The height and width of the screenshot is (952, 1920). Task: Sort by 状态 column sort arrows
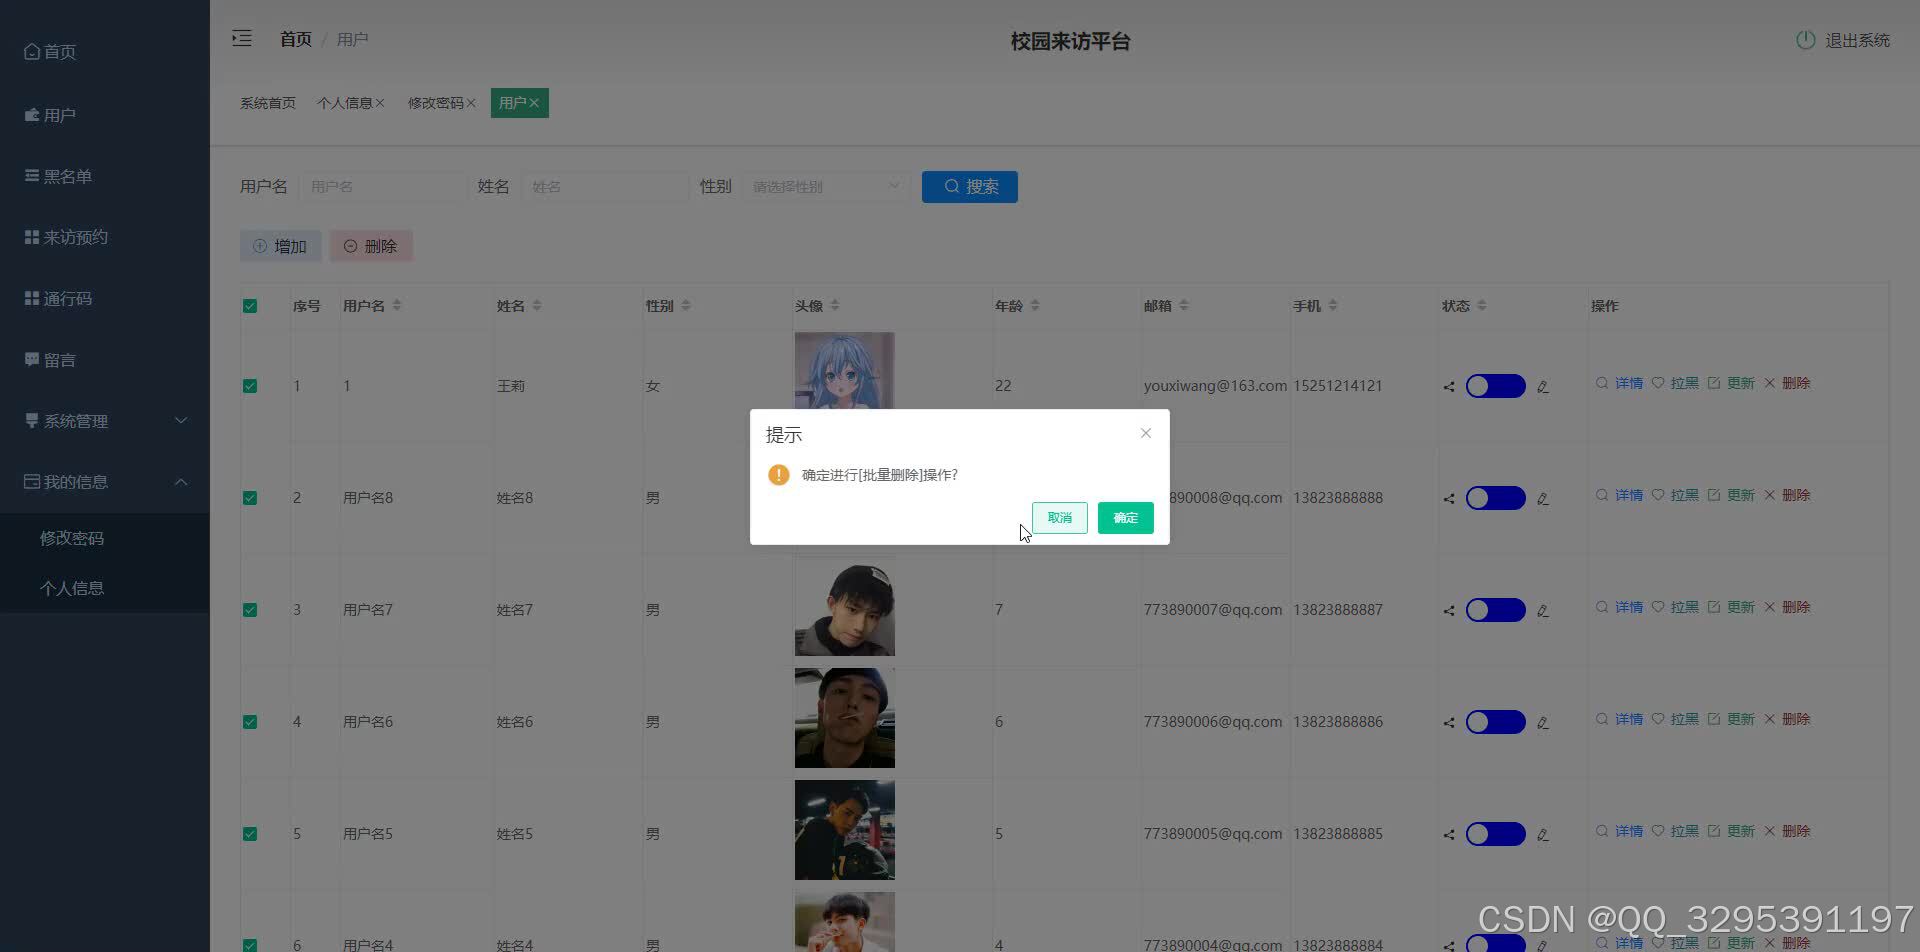point(1482,305)
